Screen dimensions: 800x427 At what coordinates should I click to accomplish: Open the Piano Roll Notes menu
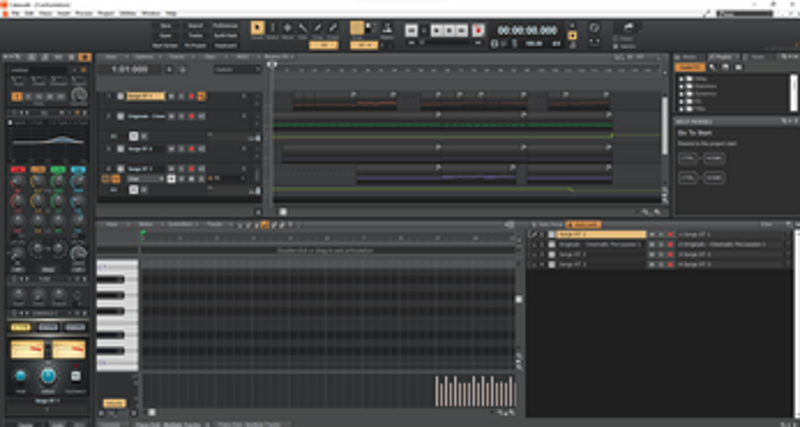tap(145, 224)
